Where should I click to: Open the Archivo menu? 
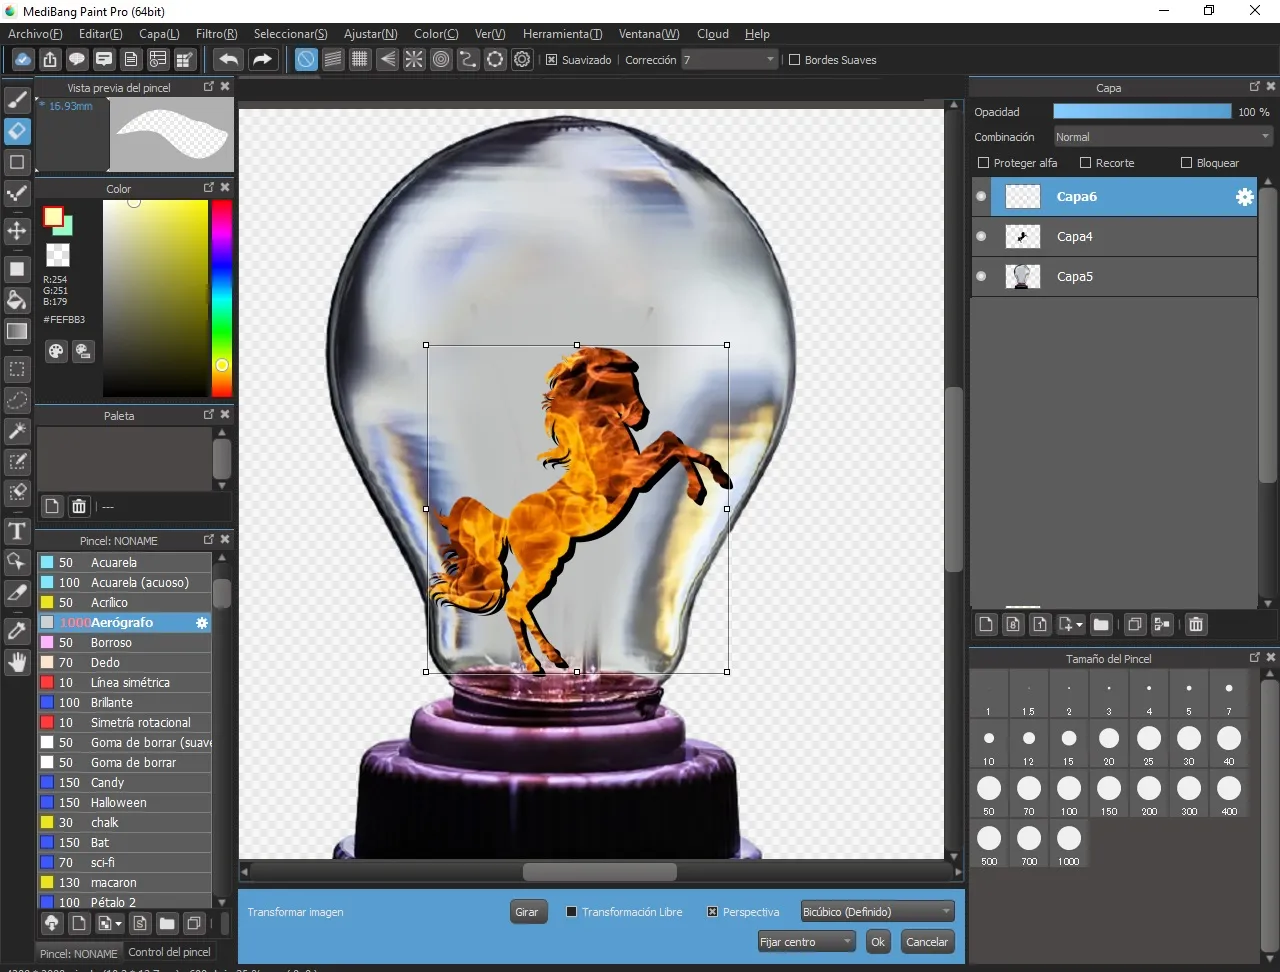(x=35, y=34)
